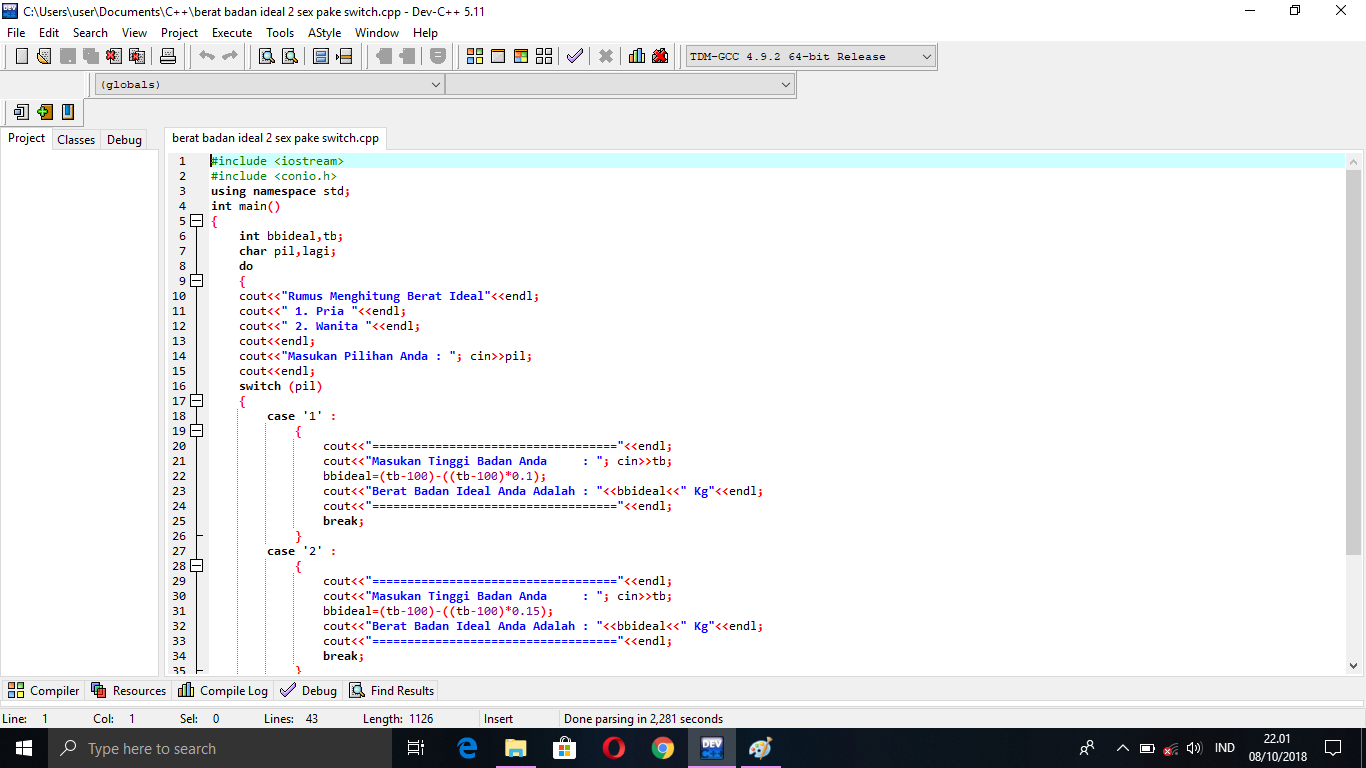Open the Window menu

point(377,32)
